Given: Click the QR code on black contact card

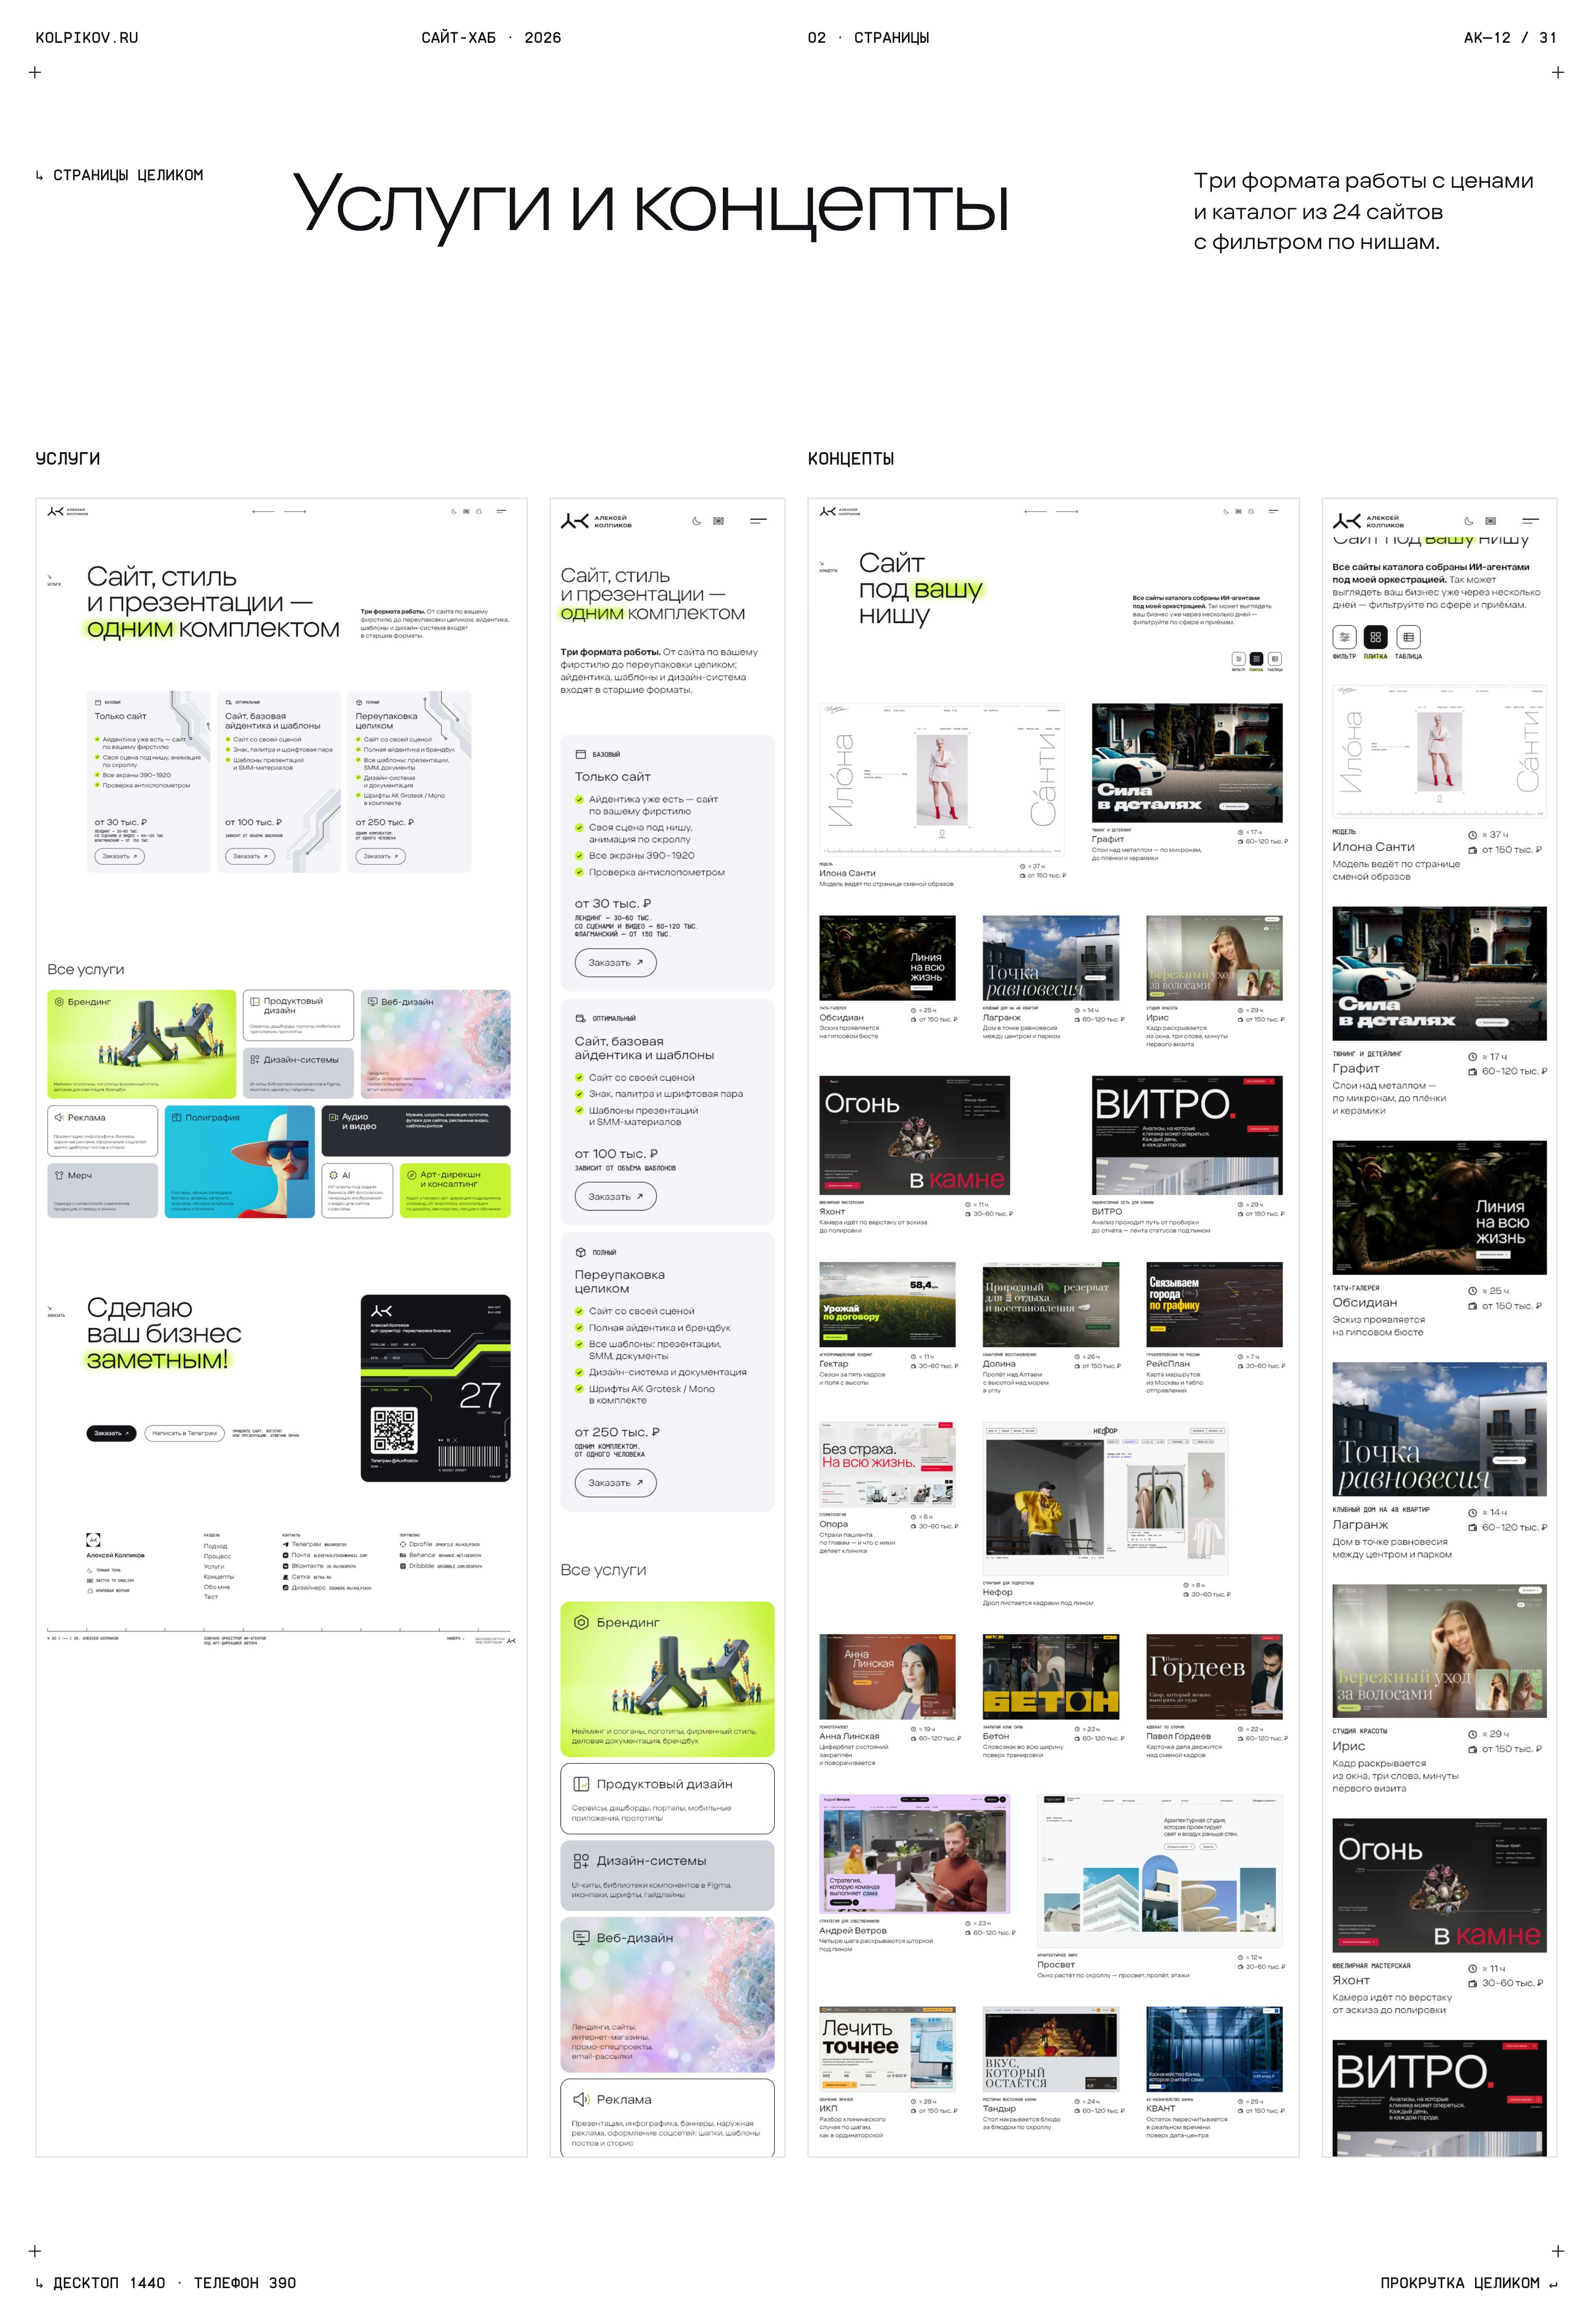Looking at the screenshot, I should click(393, 1430).
